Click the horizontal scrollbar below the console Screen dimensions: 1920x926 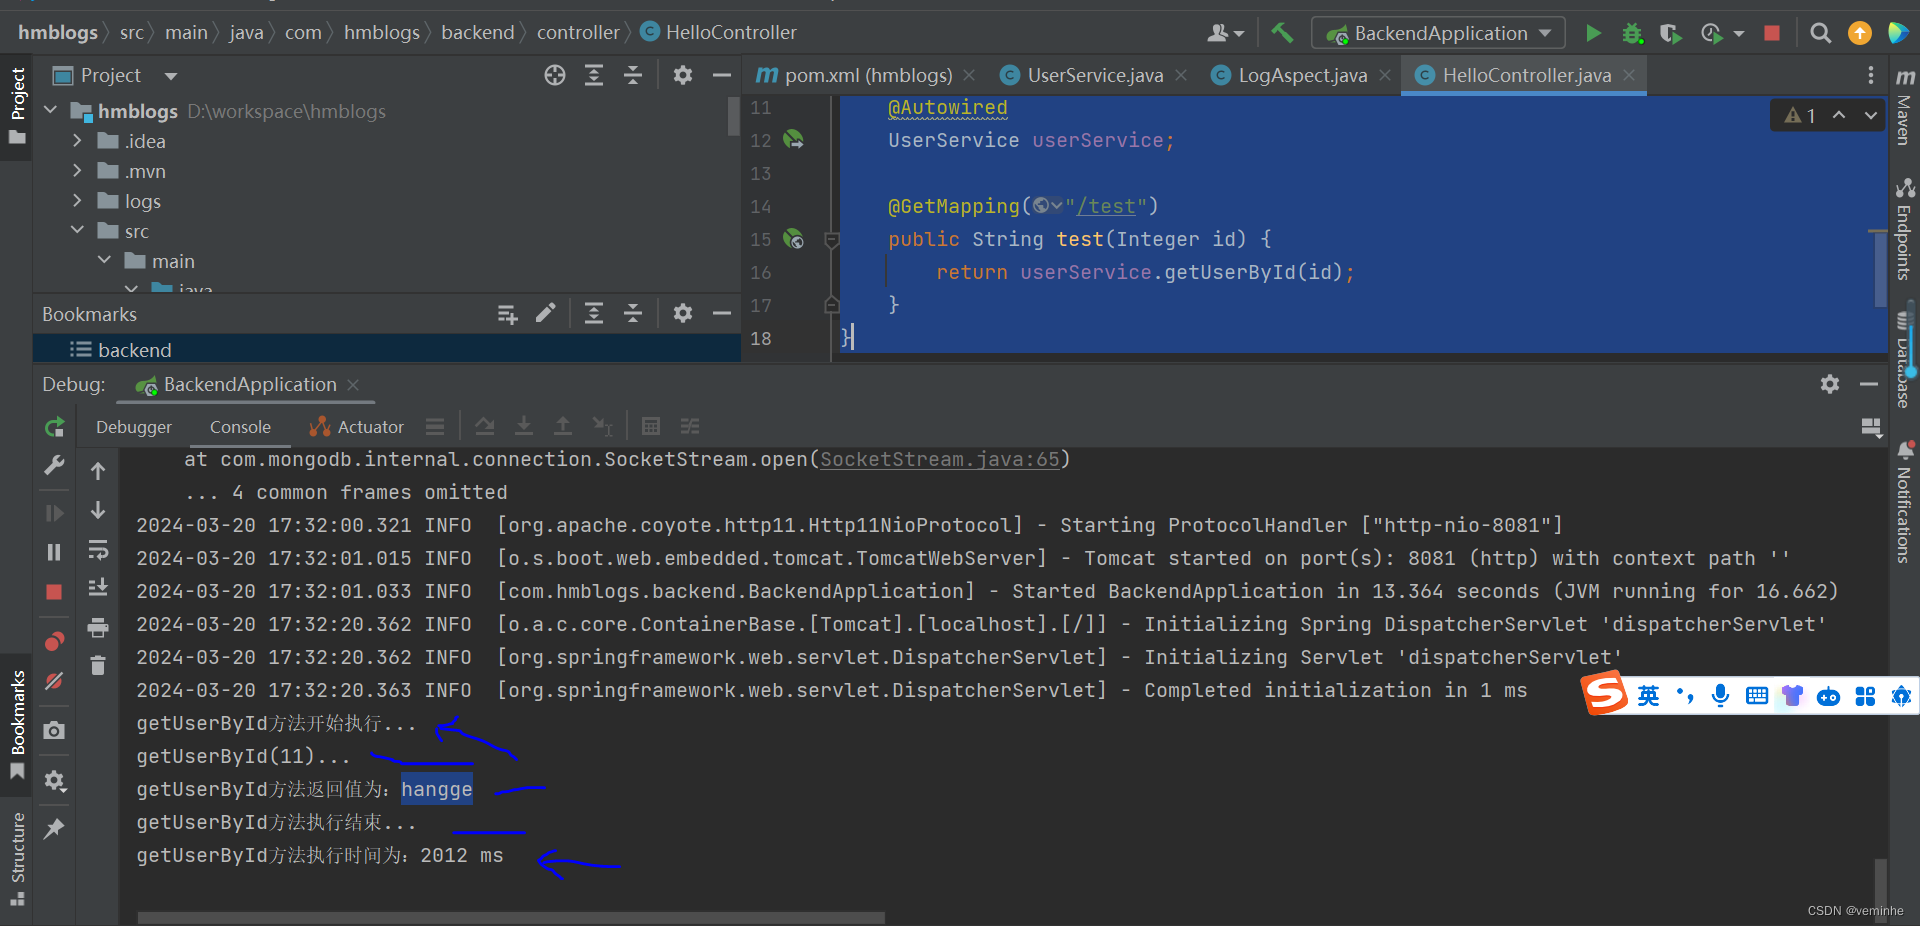(510, 917)
